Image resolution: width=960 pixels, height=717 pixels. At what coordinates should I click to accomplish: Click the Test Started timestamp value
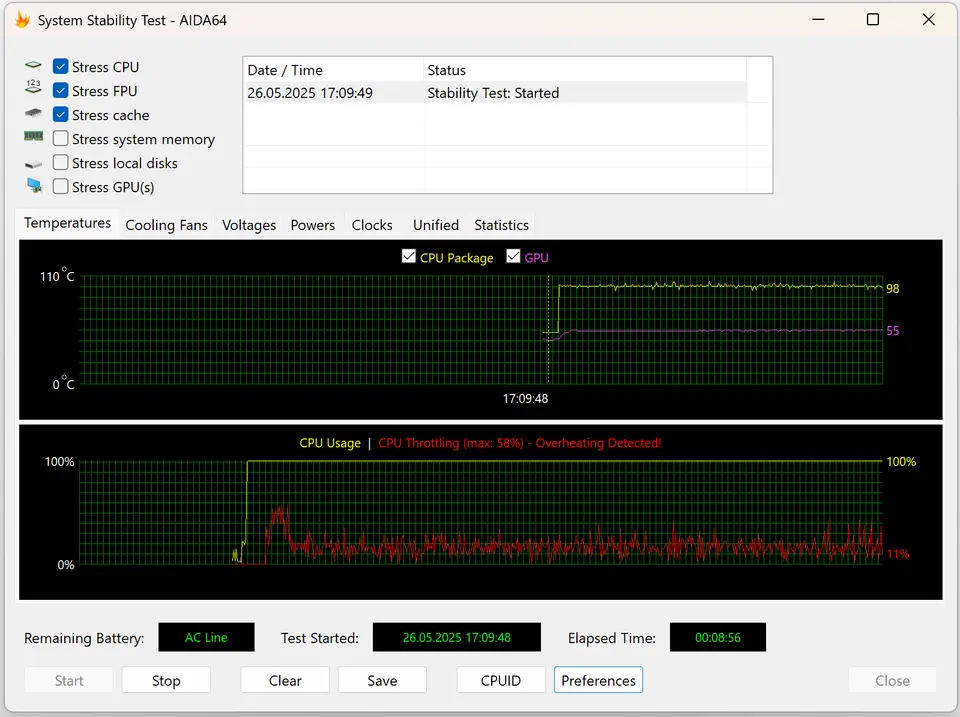coord(457,637)
